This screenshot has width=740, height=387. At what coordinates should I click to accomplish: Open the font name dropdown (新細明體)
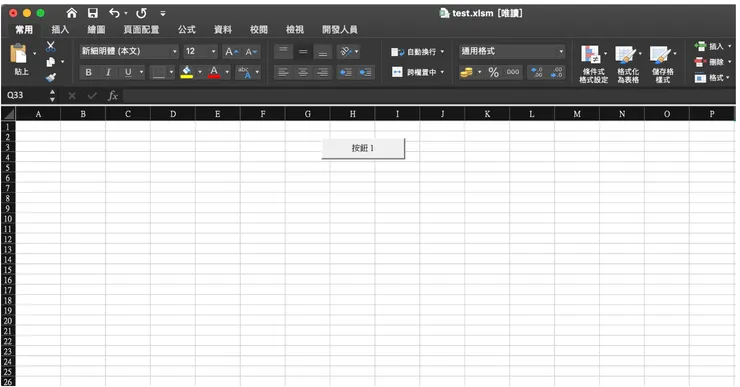[175, 51]
